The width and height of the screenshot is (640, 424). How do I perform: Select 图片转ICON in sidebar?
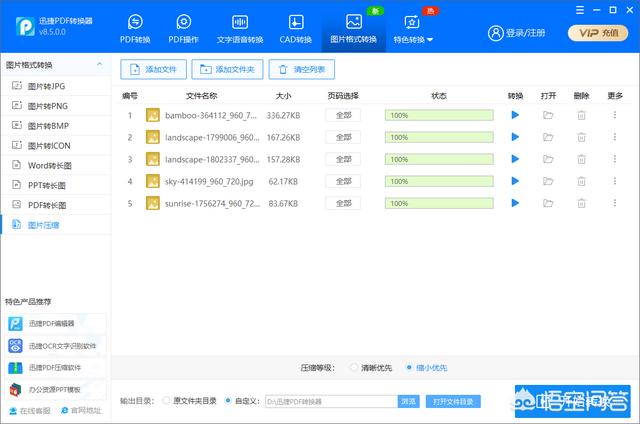pos(56,146)
